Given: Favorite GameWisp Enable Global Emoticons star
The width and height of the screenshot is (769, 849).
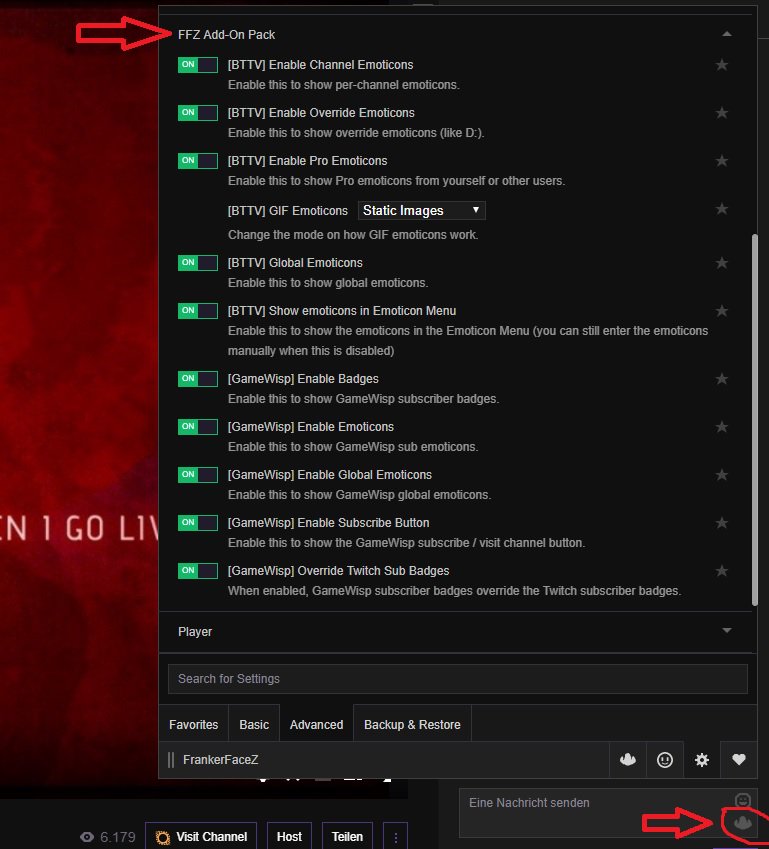Looking at the screenshot, I should point(721,475).
